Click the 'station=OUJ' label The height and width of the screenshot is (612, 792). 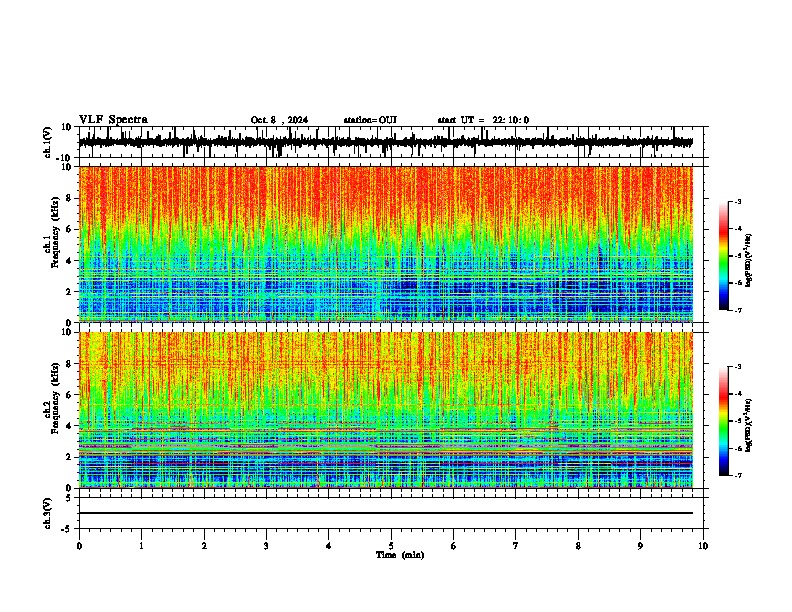370,120
